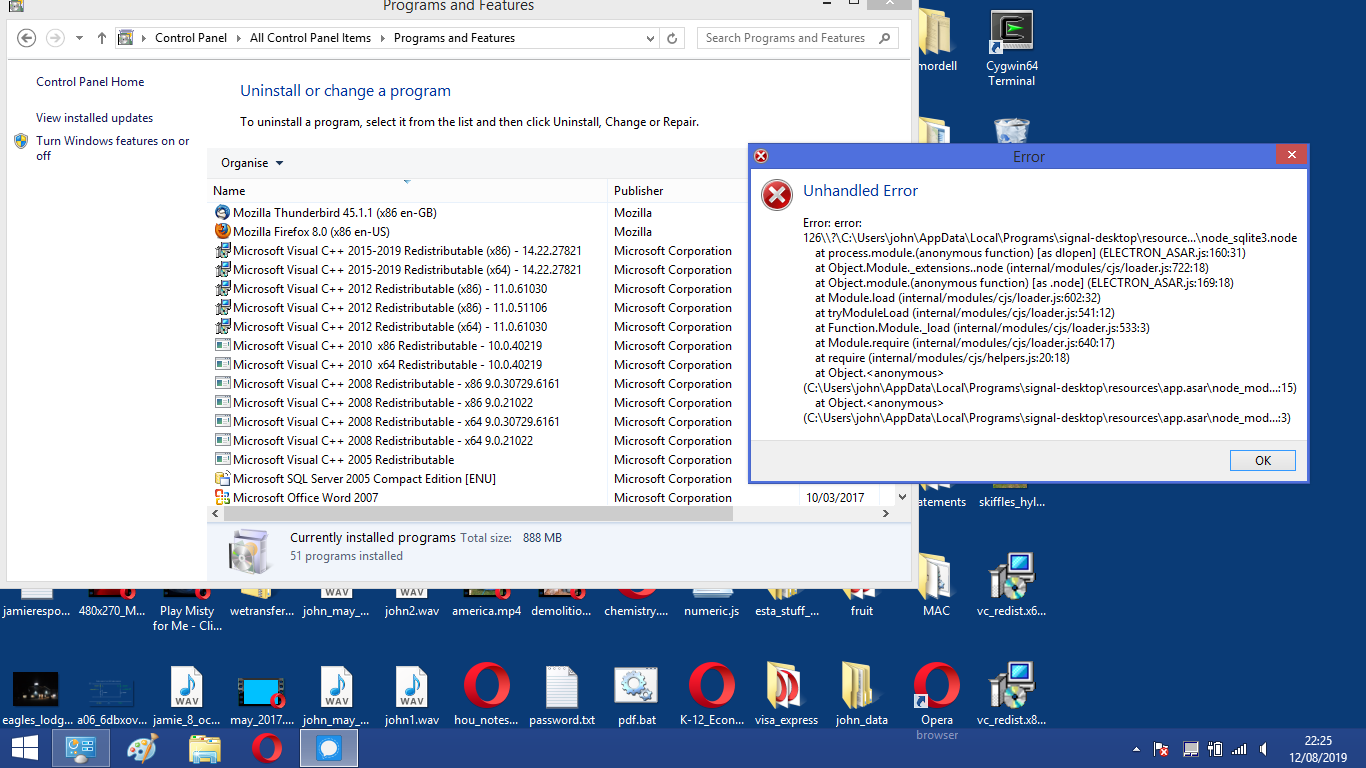This screenshot has height=768, width=1366.
Task: Open the address bar history dropdown
Action: (651, 37)
